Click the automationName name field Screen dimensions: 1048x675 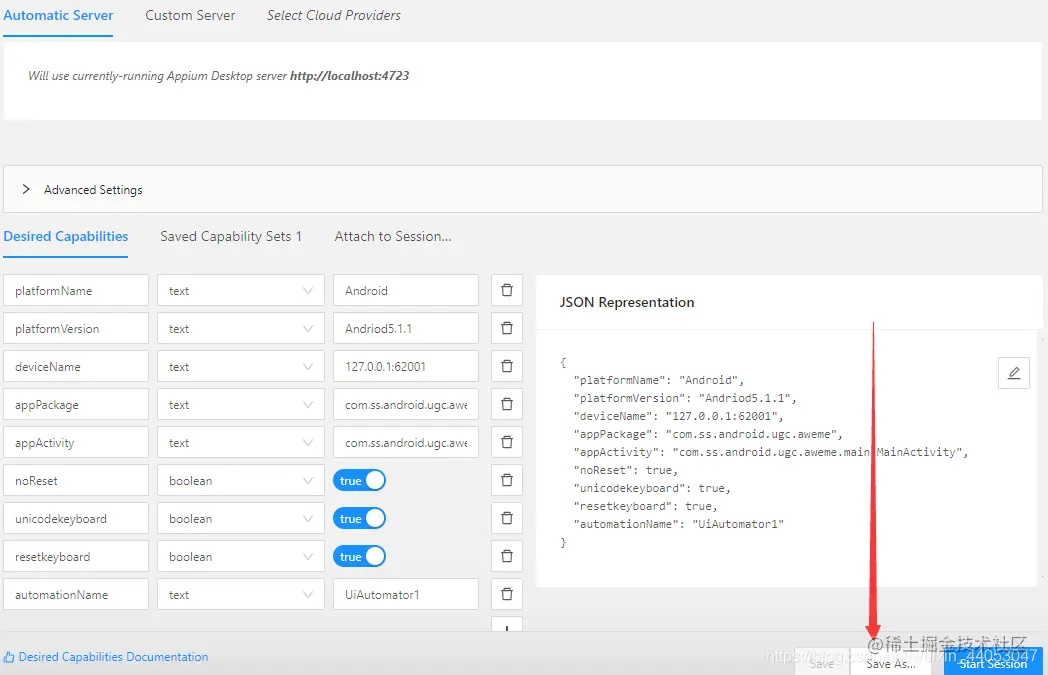(x=76, y=595)
